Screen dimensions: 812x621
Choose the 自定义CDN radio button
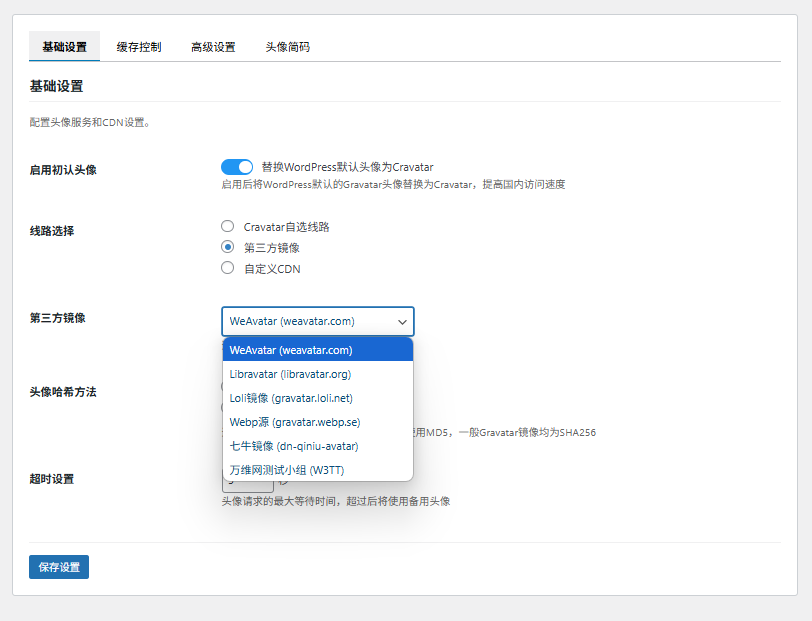[228, 268]
